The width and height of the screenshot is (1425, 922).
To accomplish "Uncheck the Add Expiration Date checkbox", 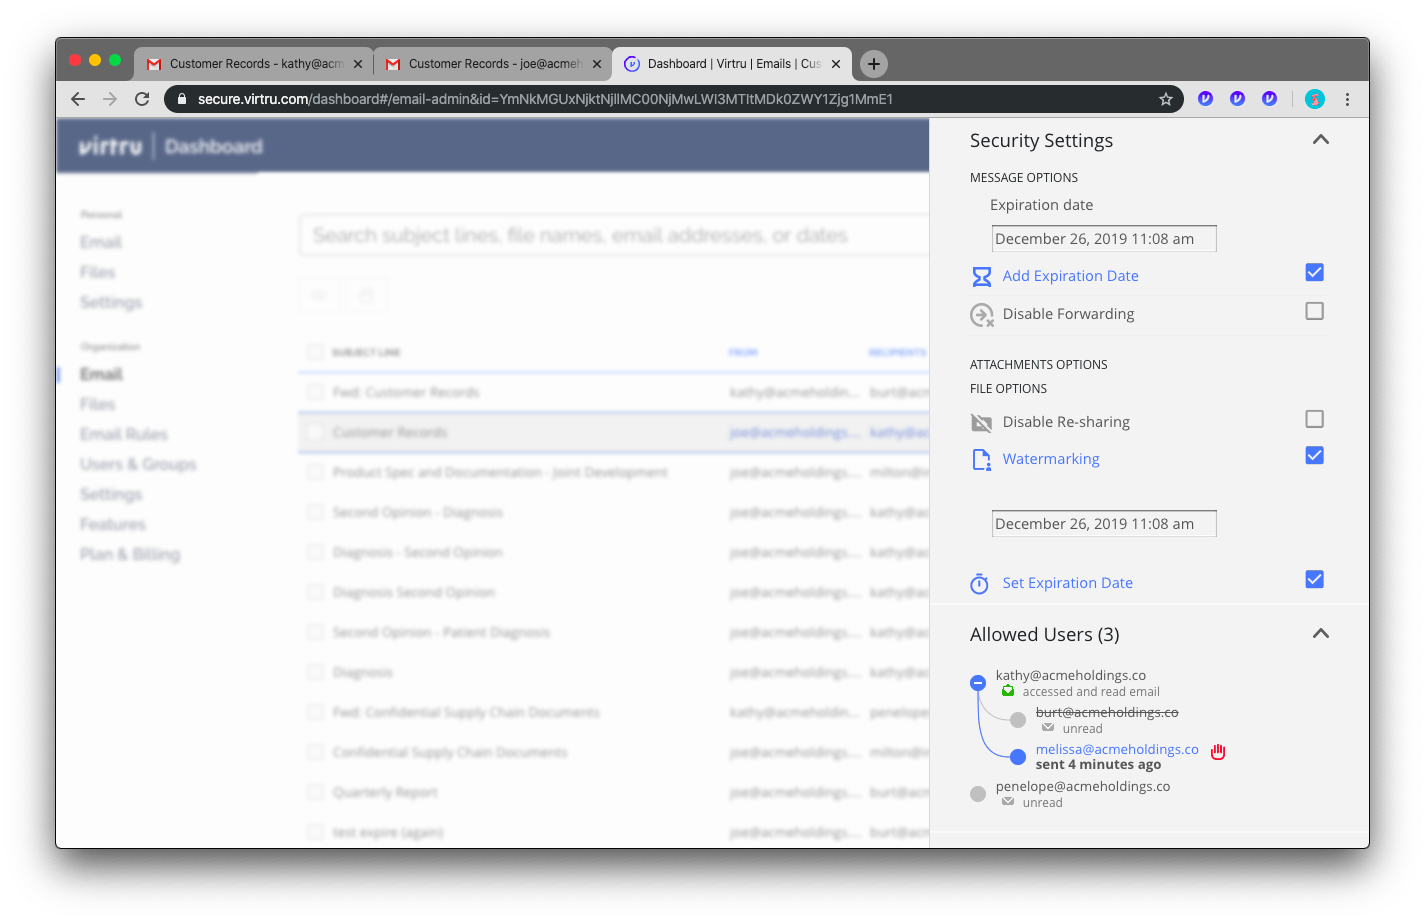I will (1315, 273).
